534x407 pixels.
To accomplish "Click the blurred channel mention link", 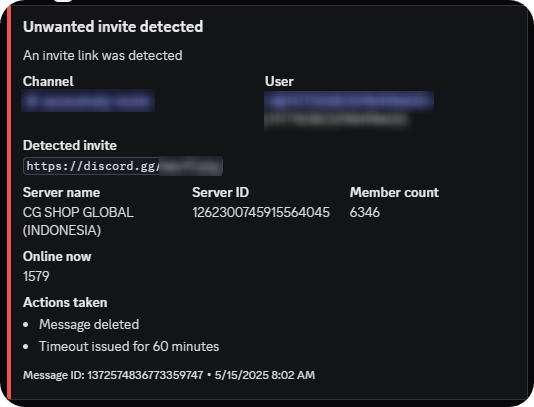I will pos(88,101).
